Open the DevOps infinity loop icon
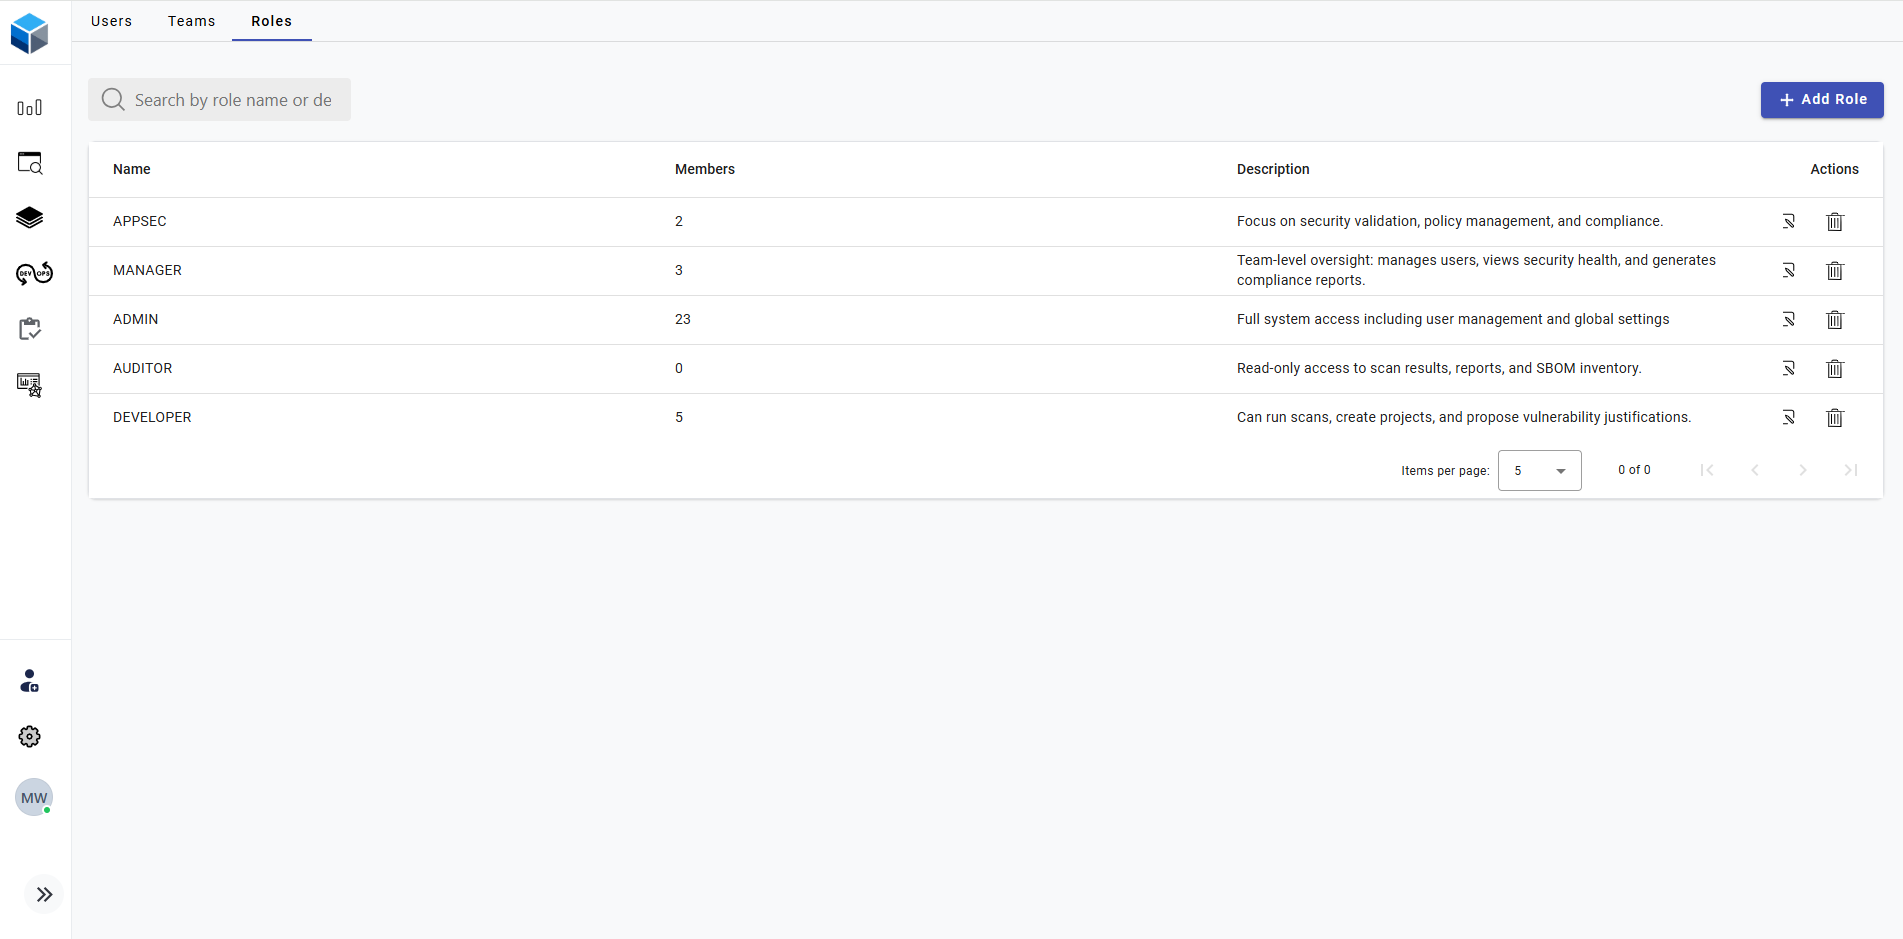 point(34,273)
